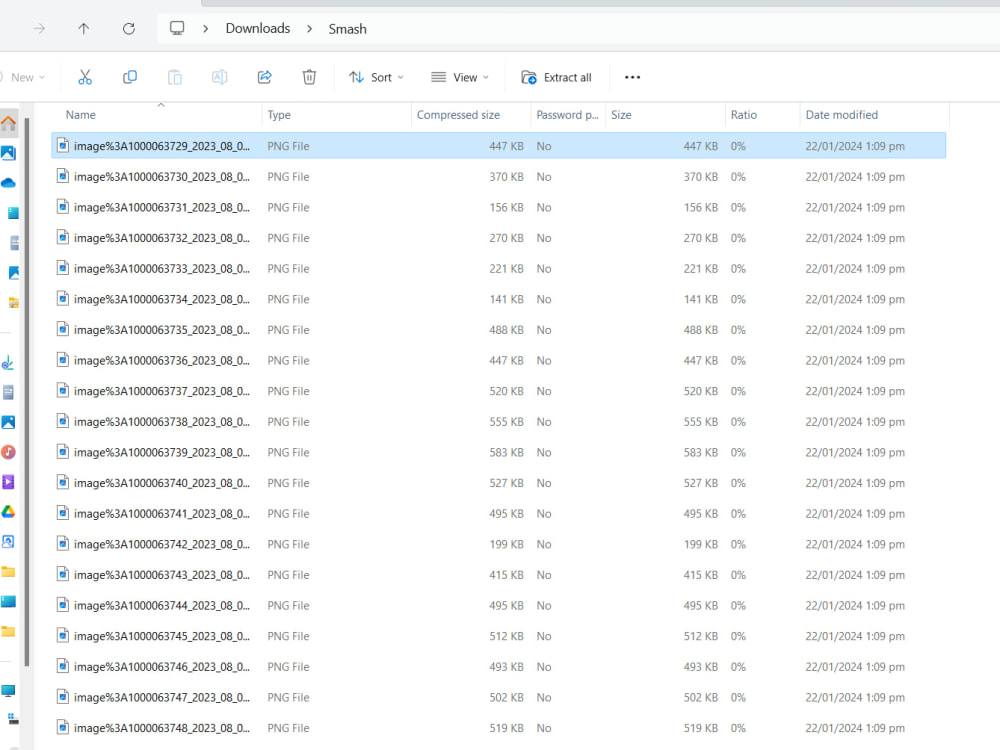Select file image%3A1000063729_2023_08_0...

(498, 146)
